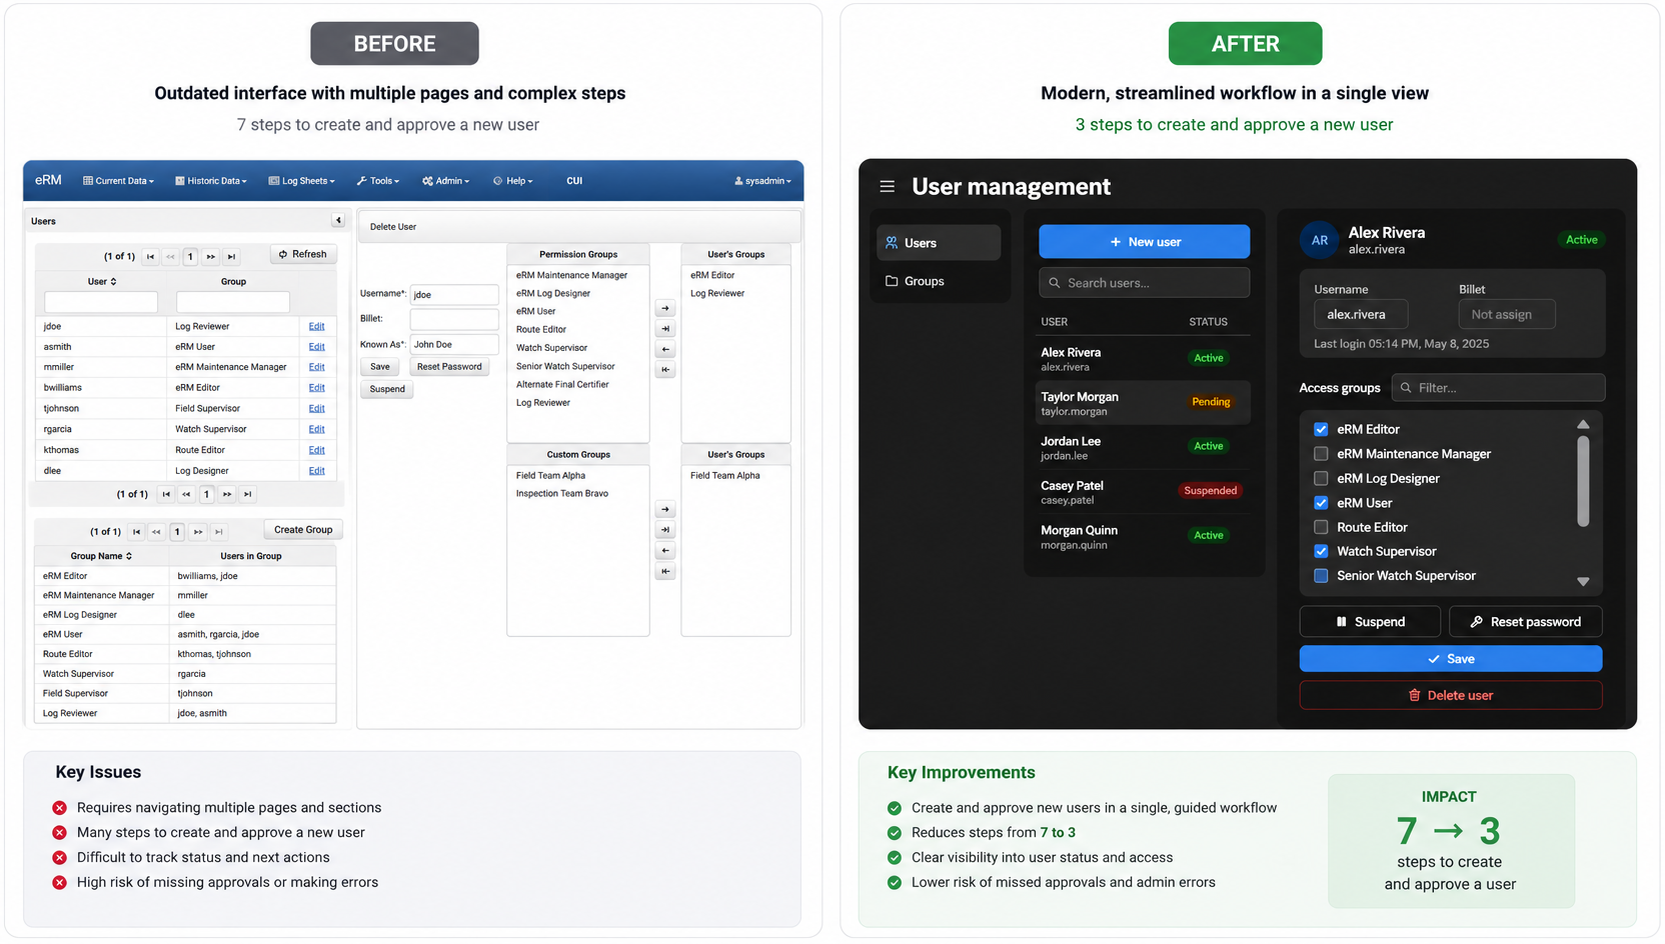Click the Known As field containing John Doe

[454, 344]
